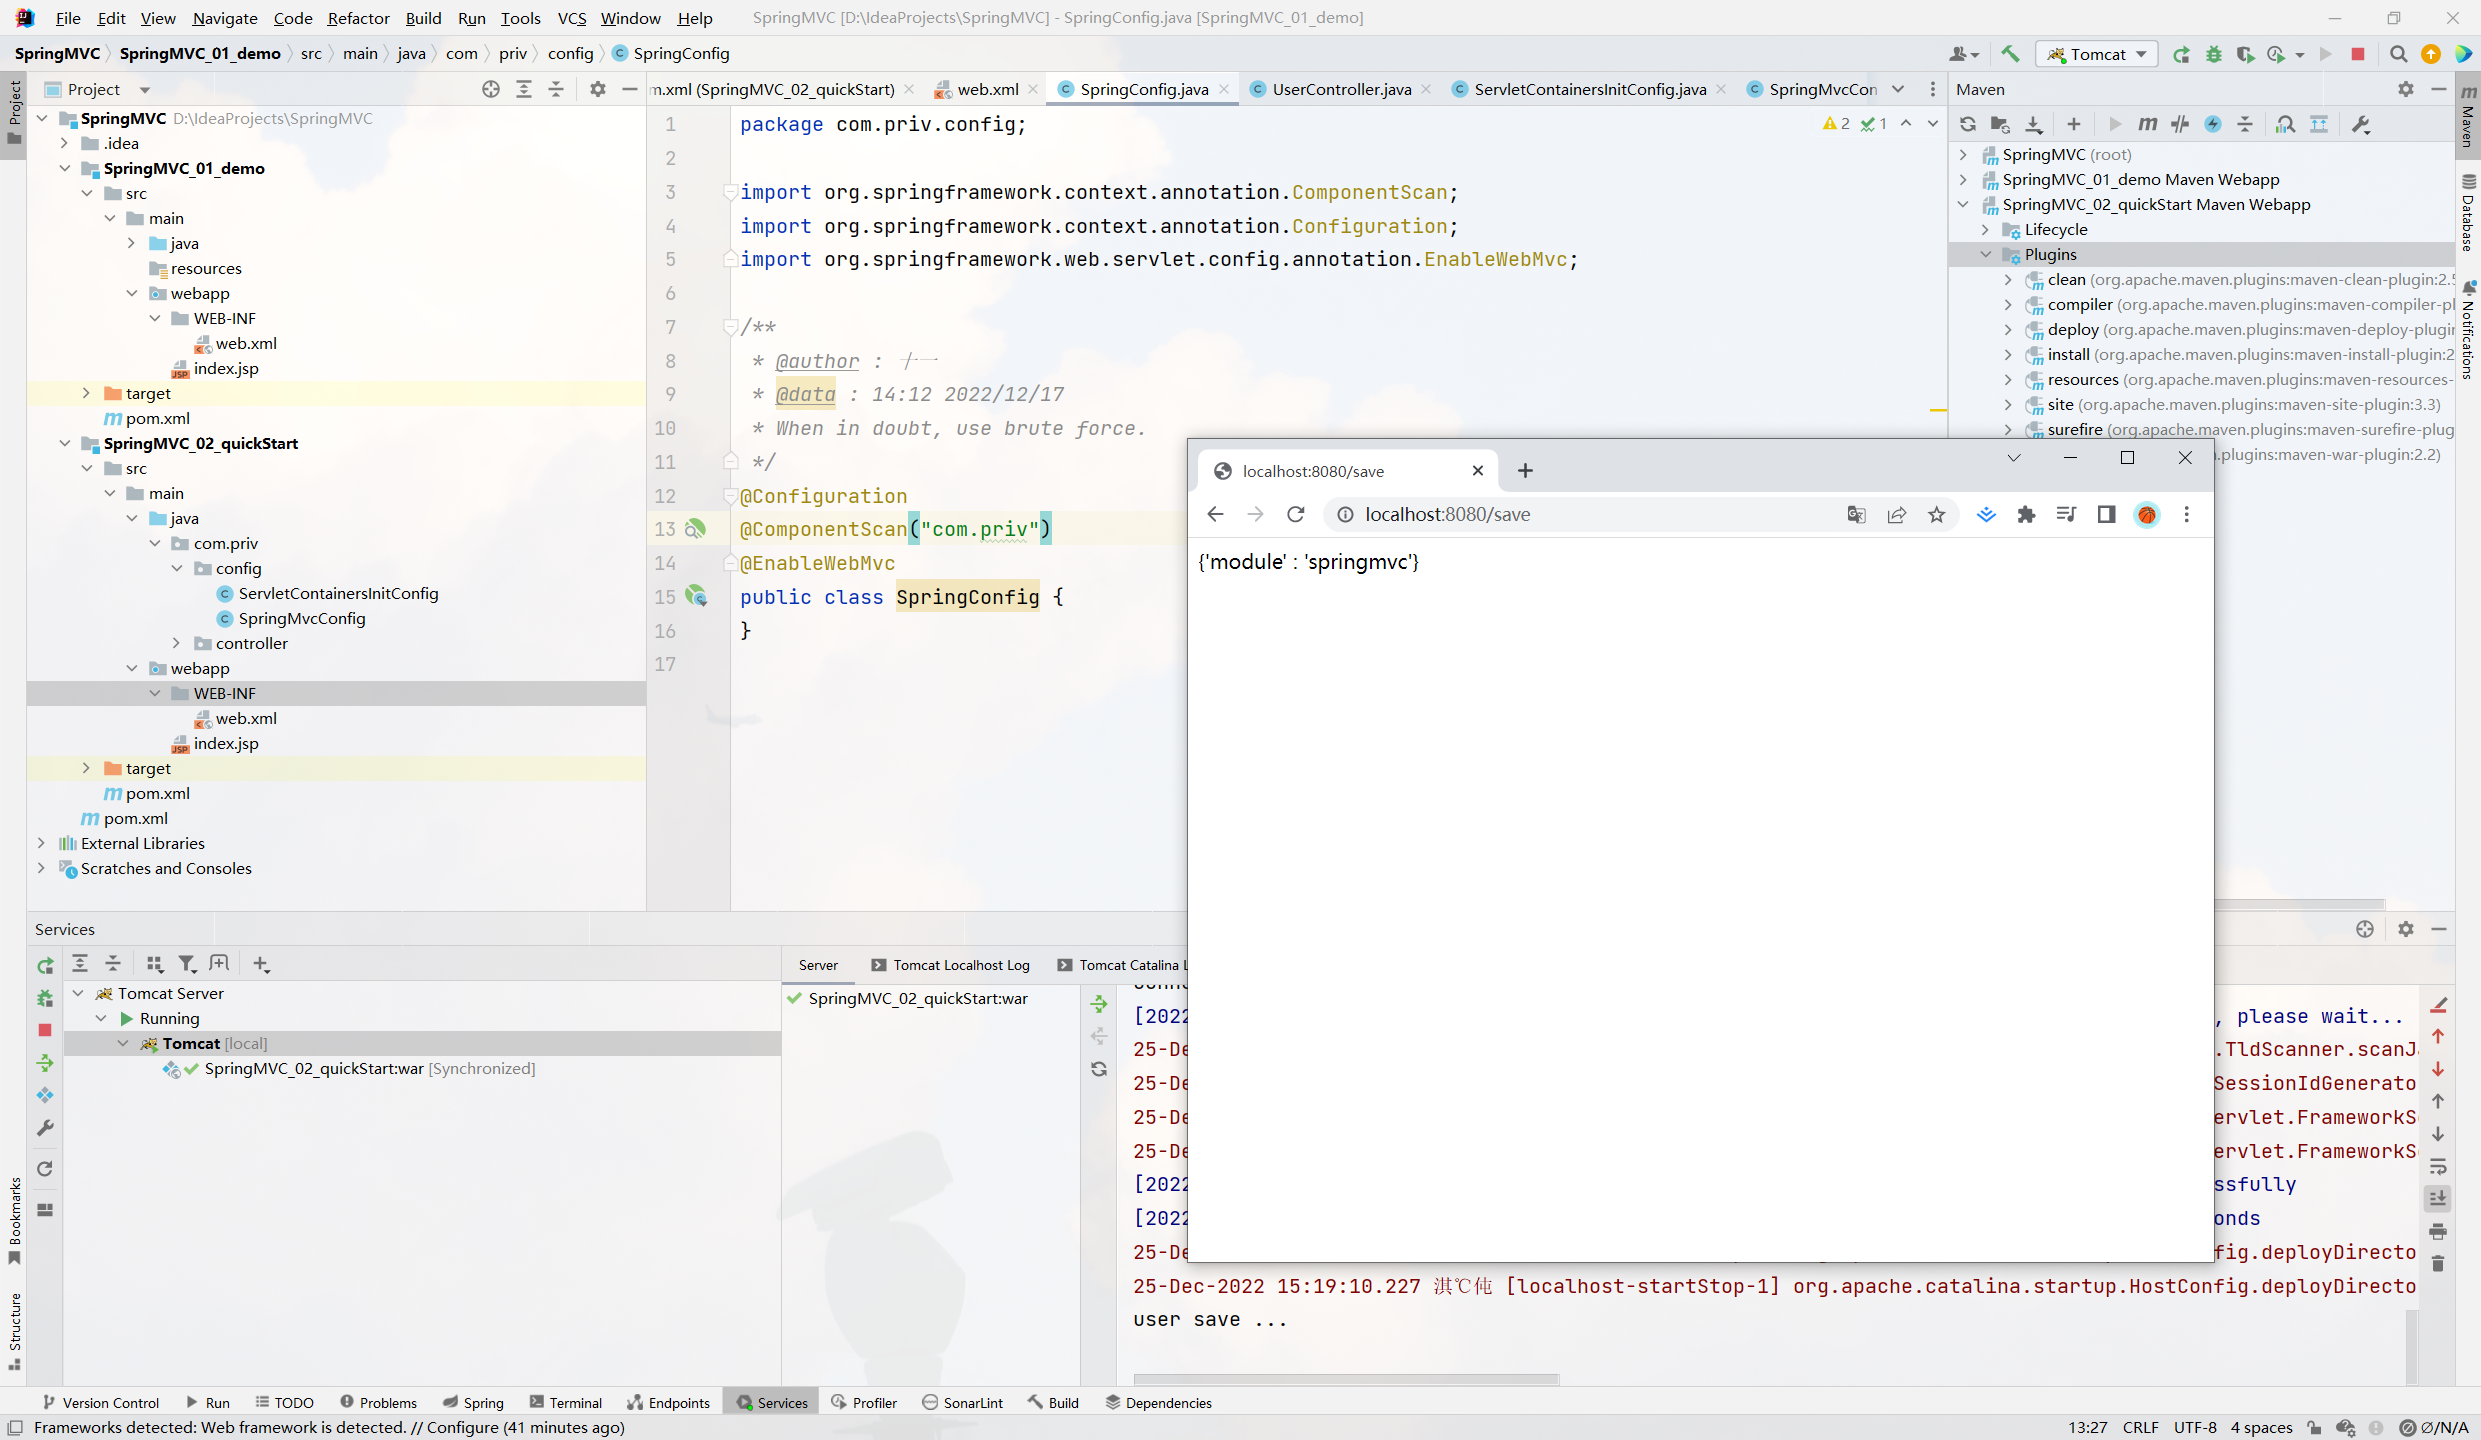This screenshot has width=2481, height=1440.
Task: Go back with browser back arrow
Action: pos(1216,514)
